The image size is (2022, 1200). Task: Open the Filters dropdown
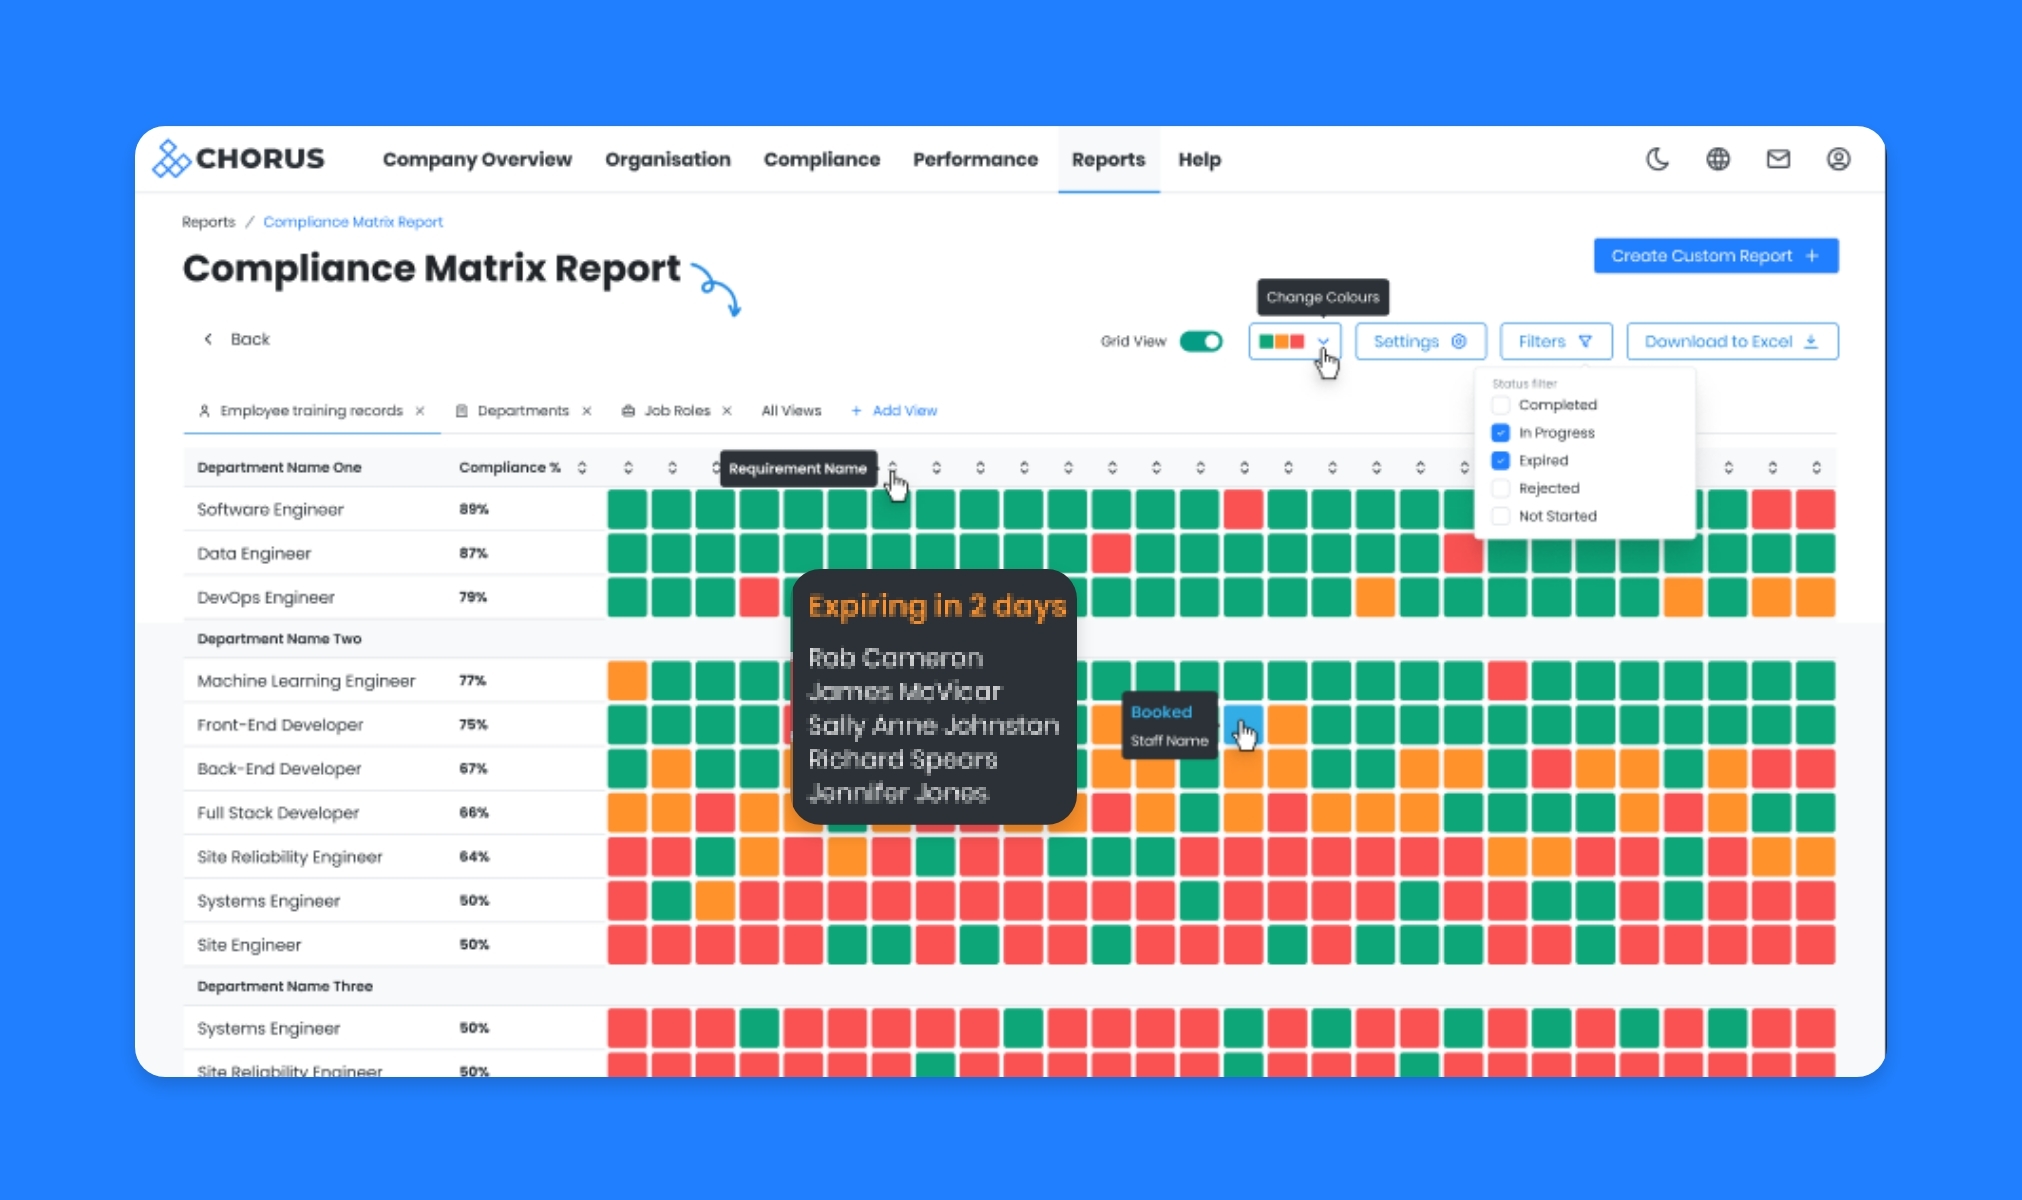coord(1555,341)
